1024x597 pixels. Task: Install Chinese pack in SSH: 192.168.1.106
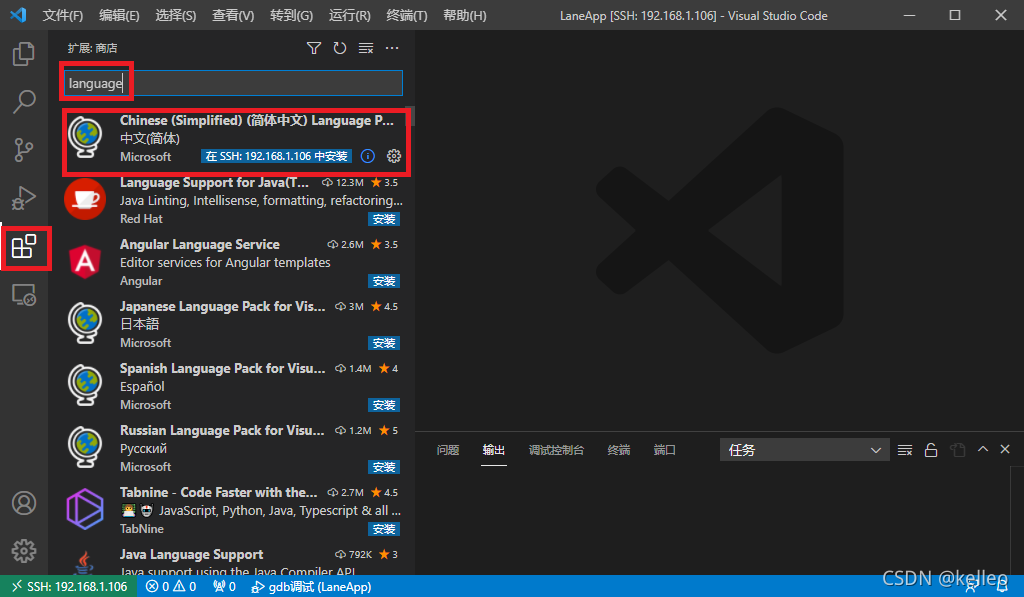click(276, 156)
